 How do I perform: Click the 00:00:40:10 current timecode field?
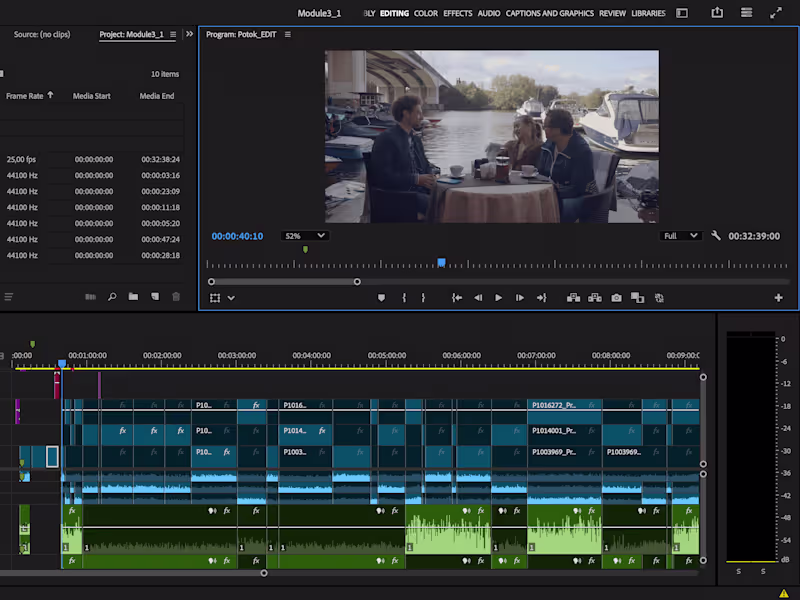click(x=237, y=236)
